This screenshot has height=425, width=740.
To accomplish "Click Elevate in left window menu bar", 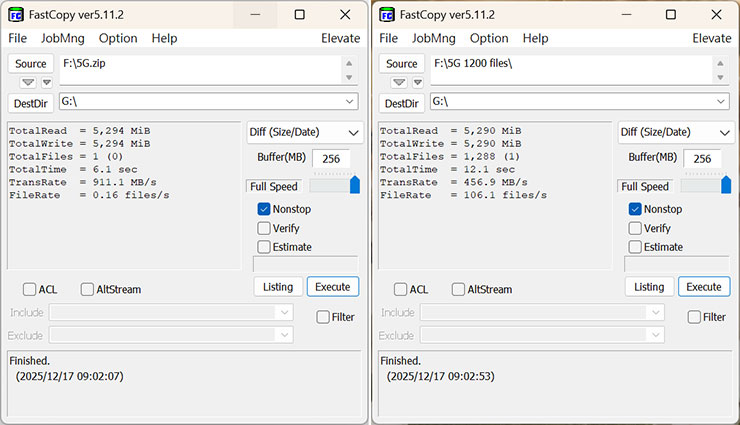I will [341, 38].
